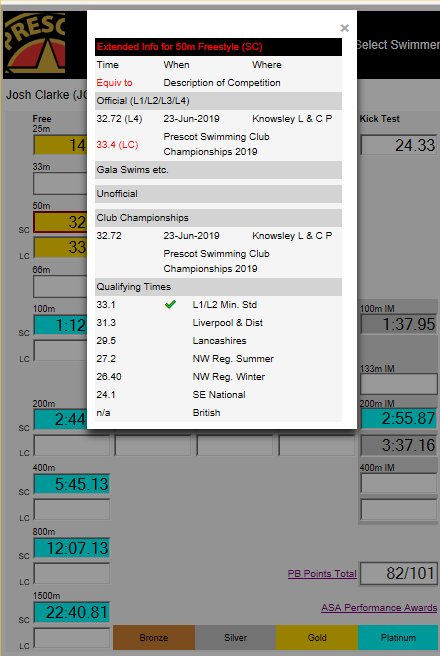Click the 400m Free time 5:45.13
The width and height of the screenshot is (440, 656).
[x=72, y=484]
